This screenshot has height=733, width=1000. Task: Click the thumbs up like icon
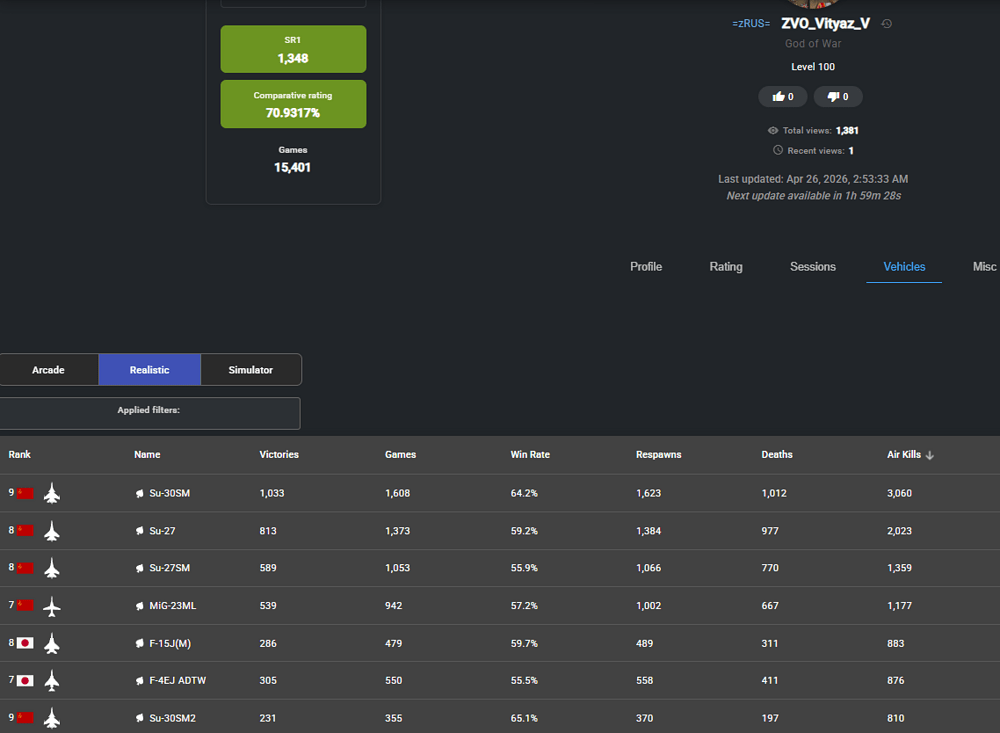coord(776,97)
